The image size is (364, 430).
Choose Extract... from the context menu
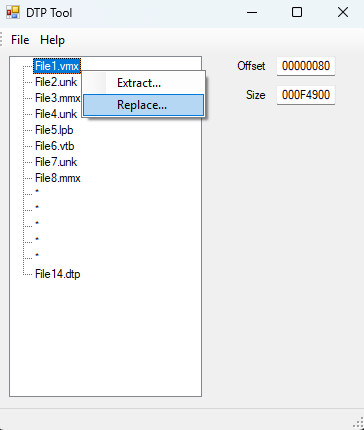144,83
